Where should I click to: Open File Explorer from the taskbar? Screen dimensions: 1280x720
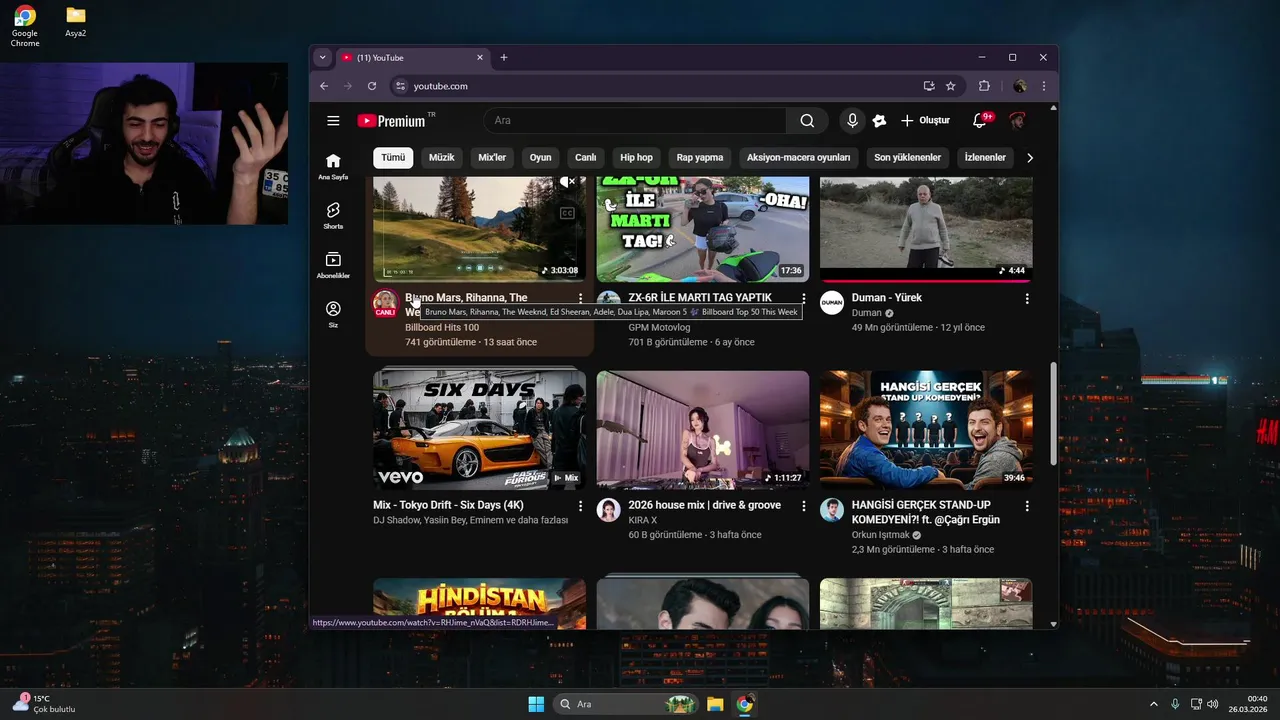[x=715, y=704]
